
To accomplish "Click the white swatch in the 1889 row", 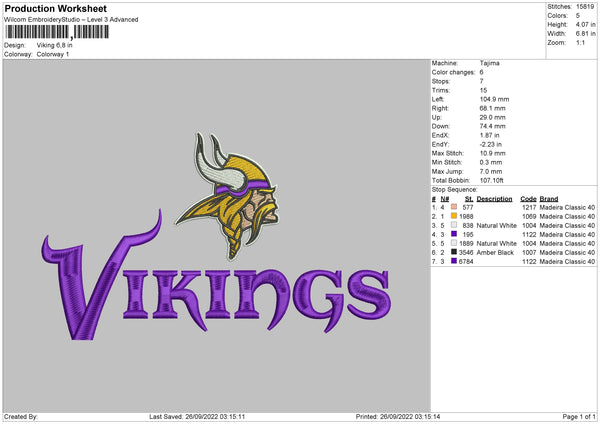I will [x=454, y=243].
